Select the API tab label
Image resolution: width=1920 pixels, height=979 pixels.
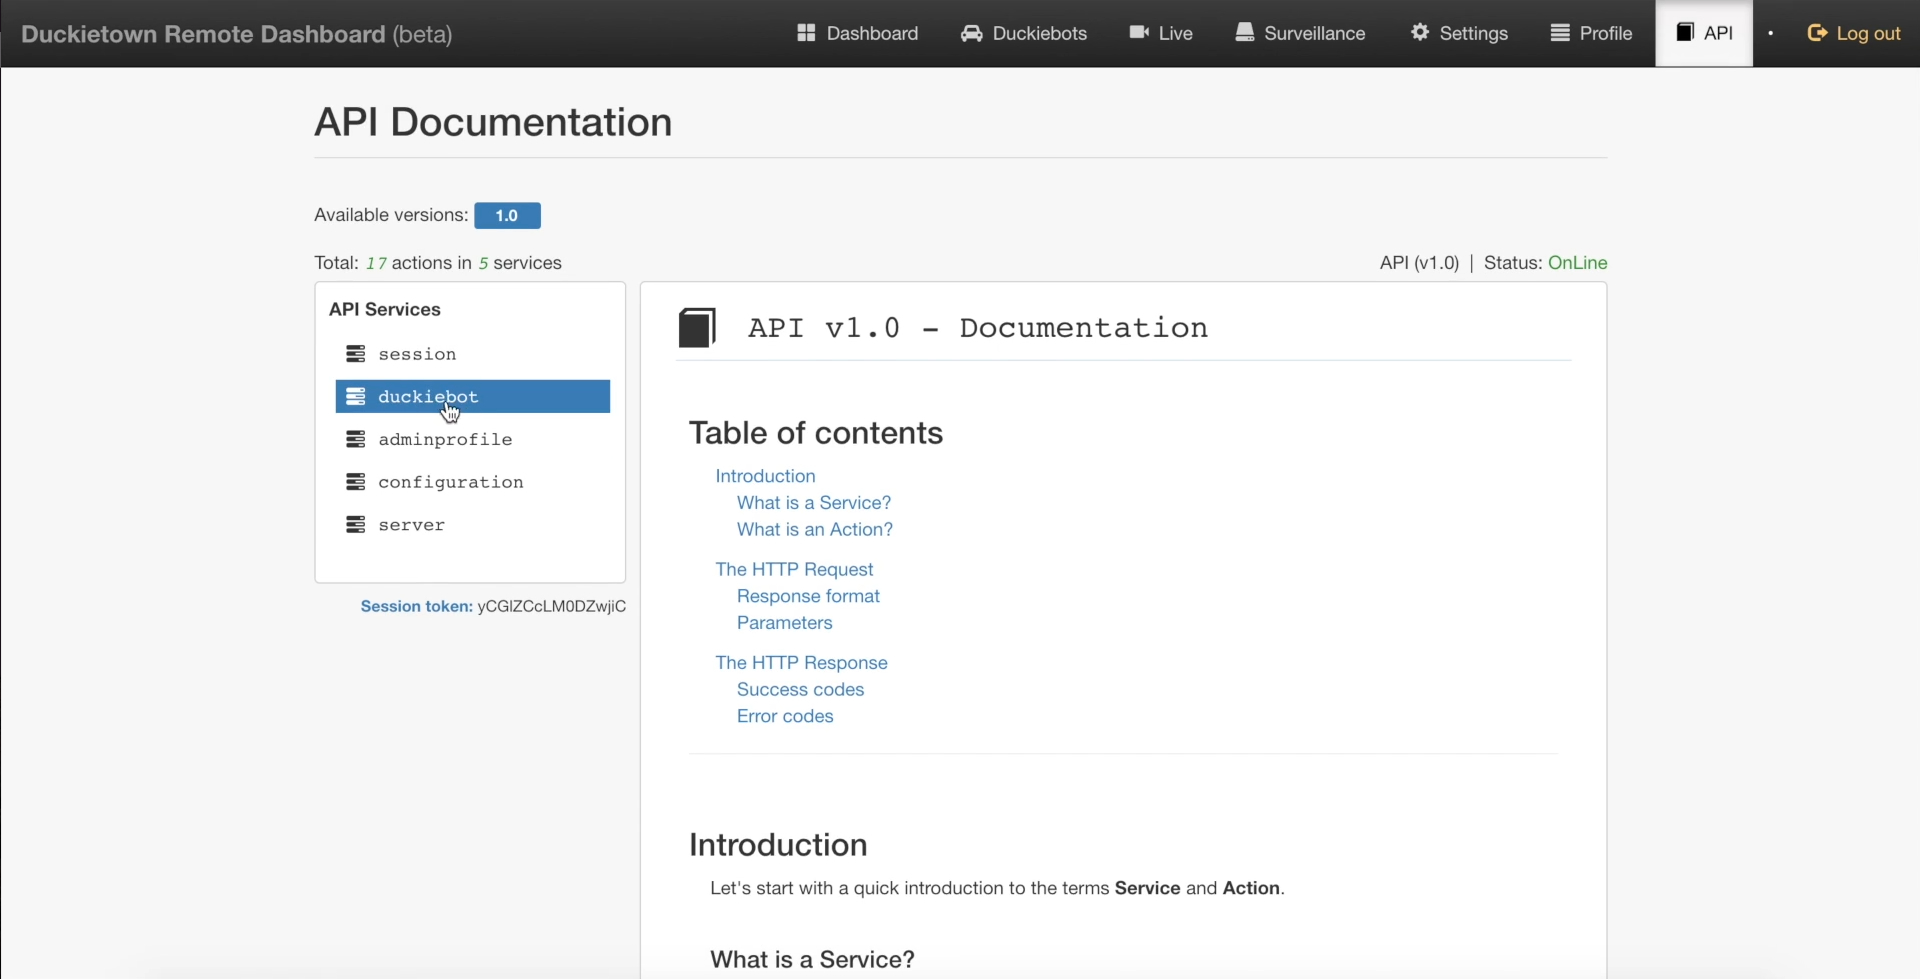pyautogui.click(x=1718, y=33)
